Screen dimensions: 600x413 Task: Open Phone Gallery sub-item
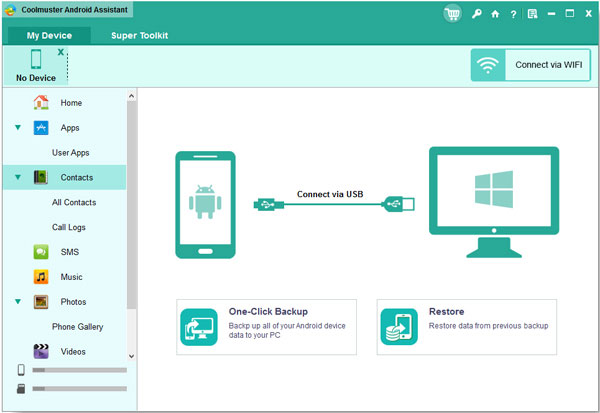tap(78, 327)
